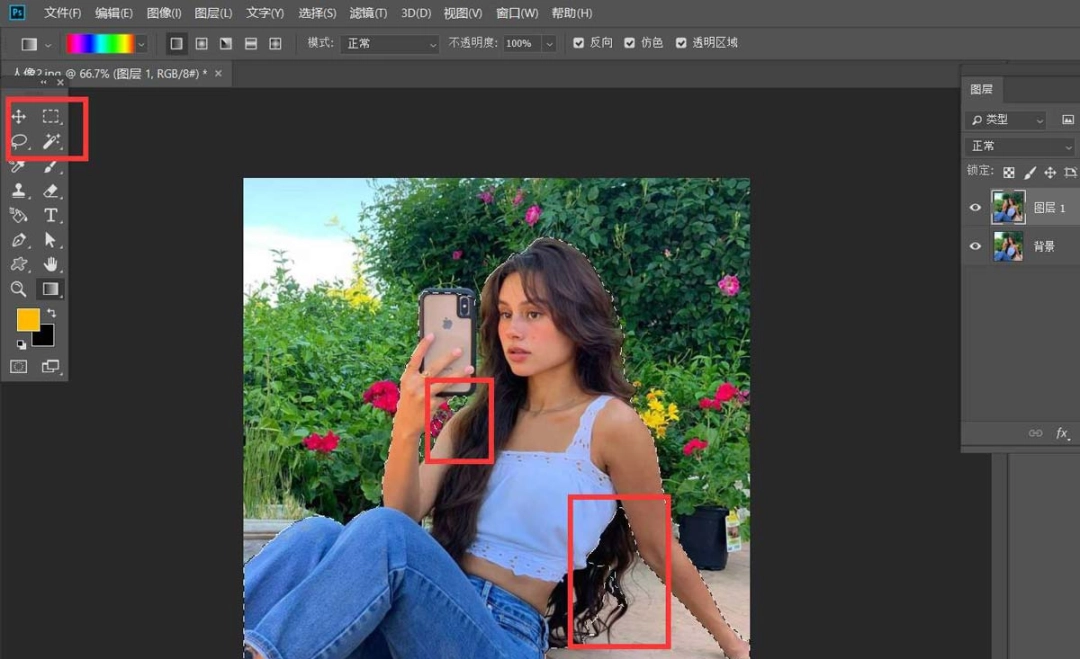
Task: Open the 图像(I) menu
Action: coord(164,13)
